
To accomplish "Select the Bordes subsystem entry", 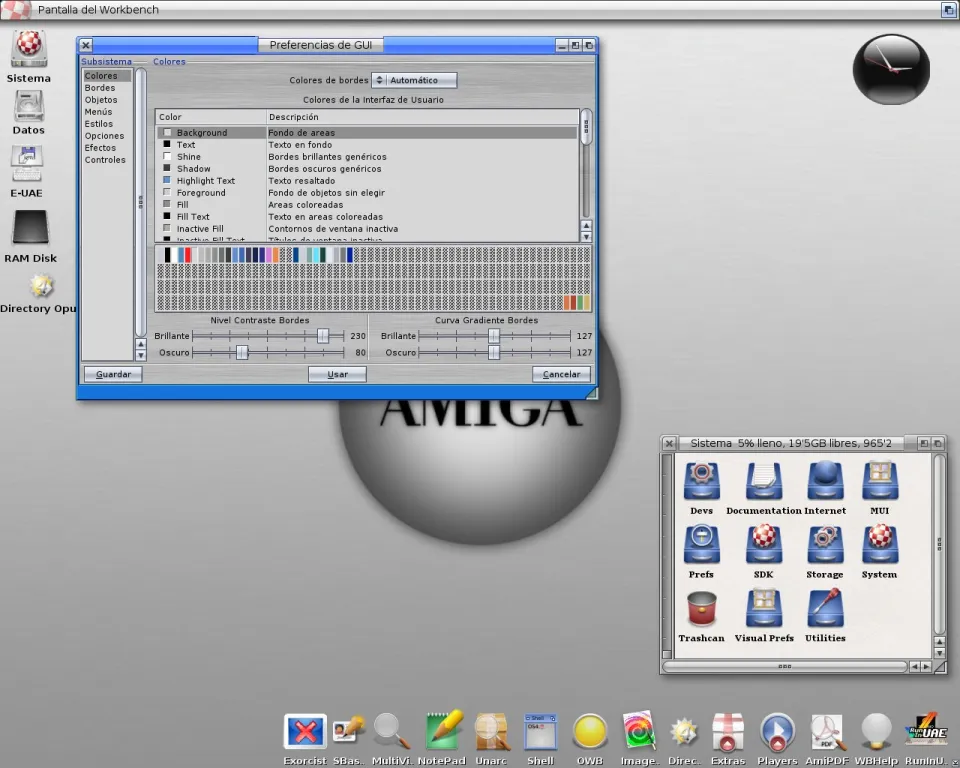I will (100, 88).
